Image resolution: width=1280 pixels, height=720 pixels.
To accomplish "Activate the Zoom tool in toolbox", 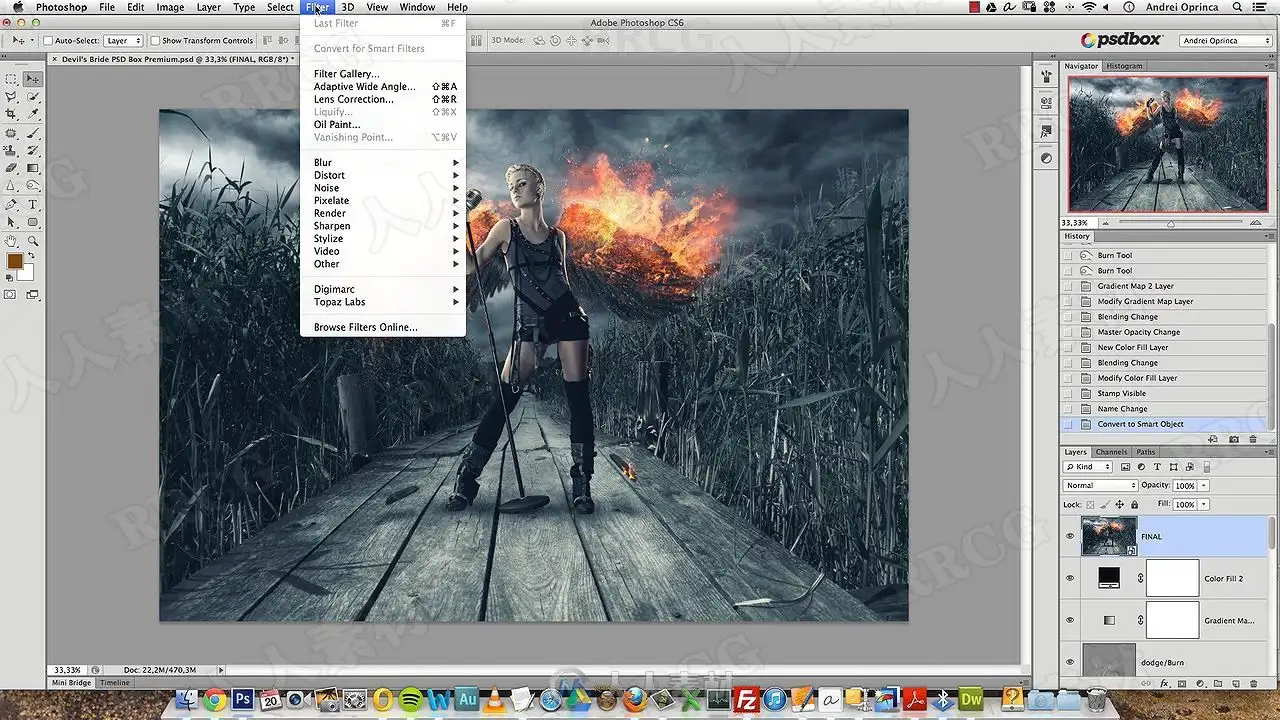I will (x=33, y=241).
